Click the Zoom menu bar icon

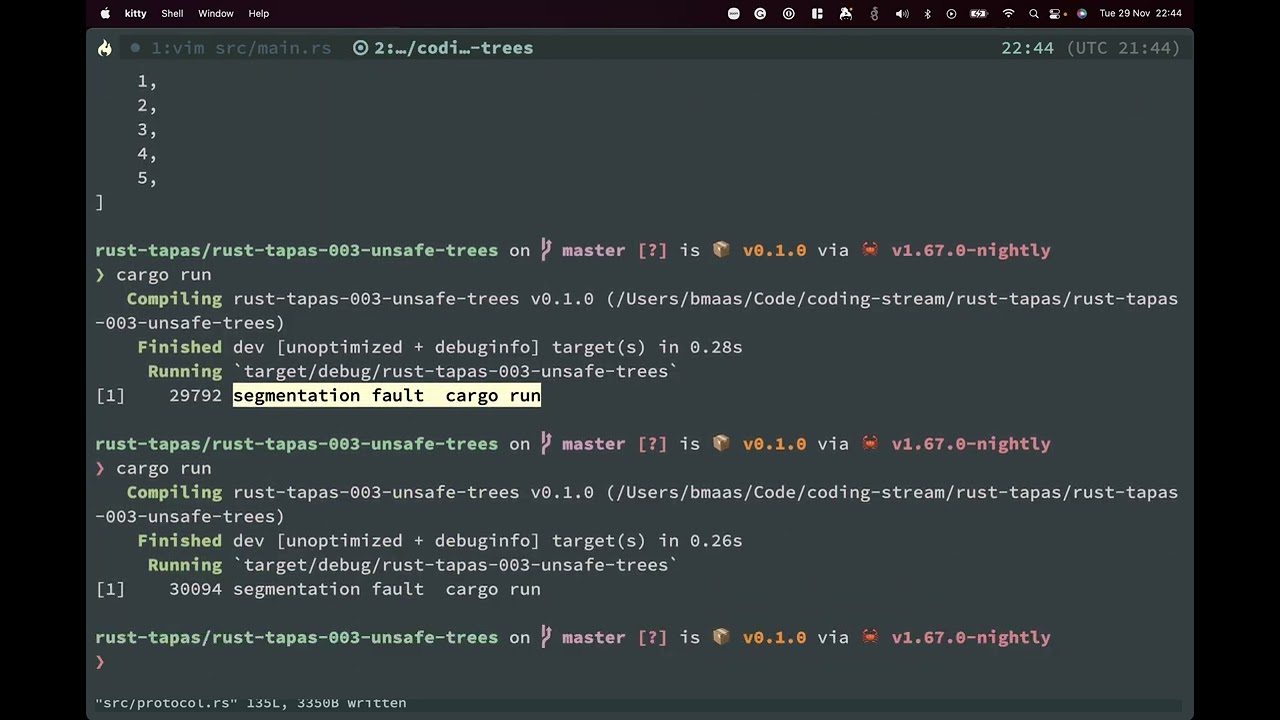click(x=733, y=13)
